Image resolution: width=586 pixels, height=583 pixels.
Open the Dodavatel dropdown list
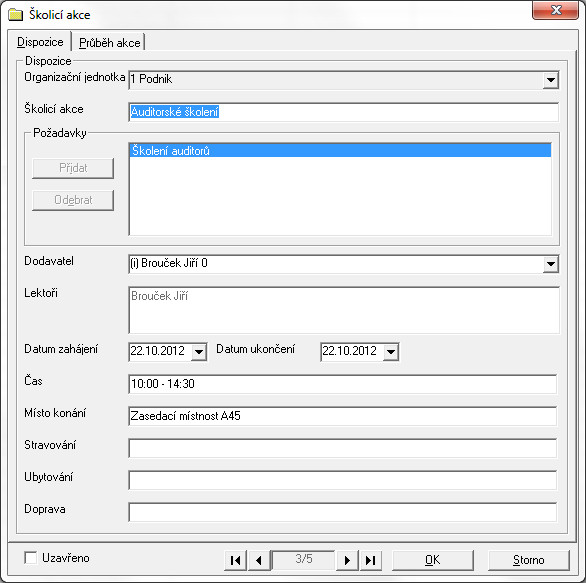pos(550,264)
